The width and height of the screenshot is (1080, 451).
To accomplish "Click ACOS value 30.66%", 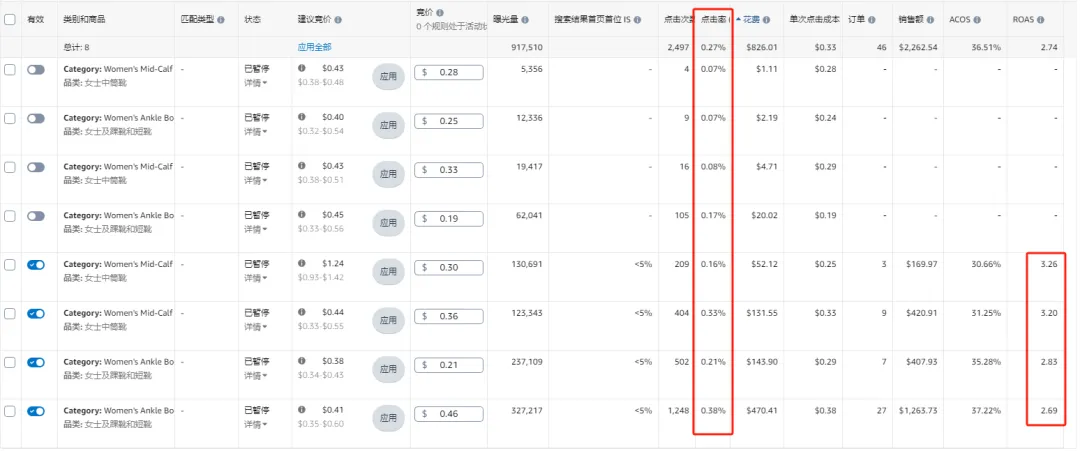I will 986,264.
